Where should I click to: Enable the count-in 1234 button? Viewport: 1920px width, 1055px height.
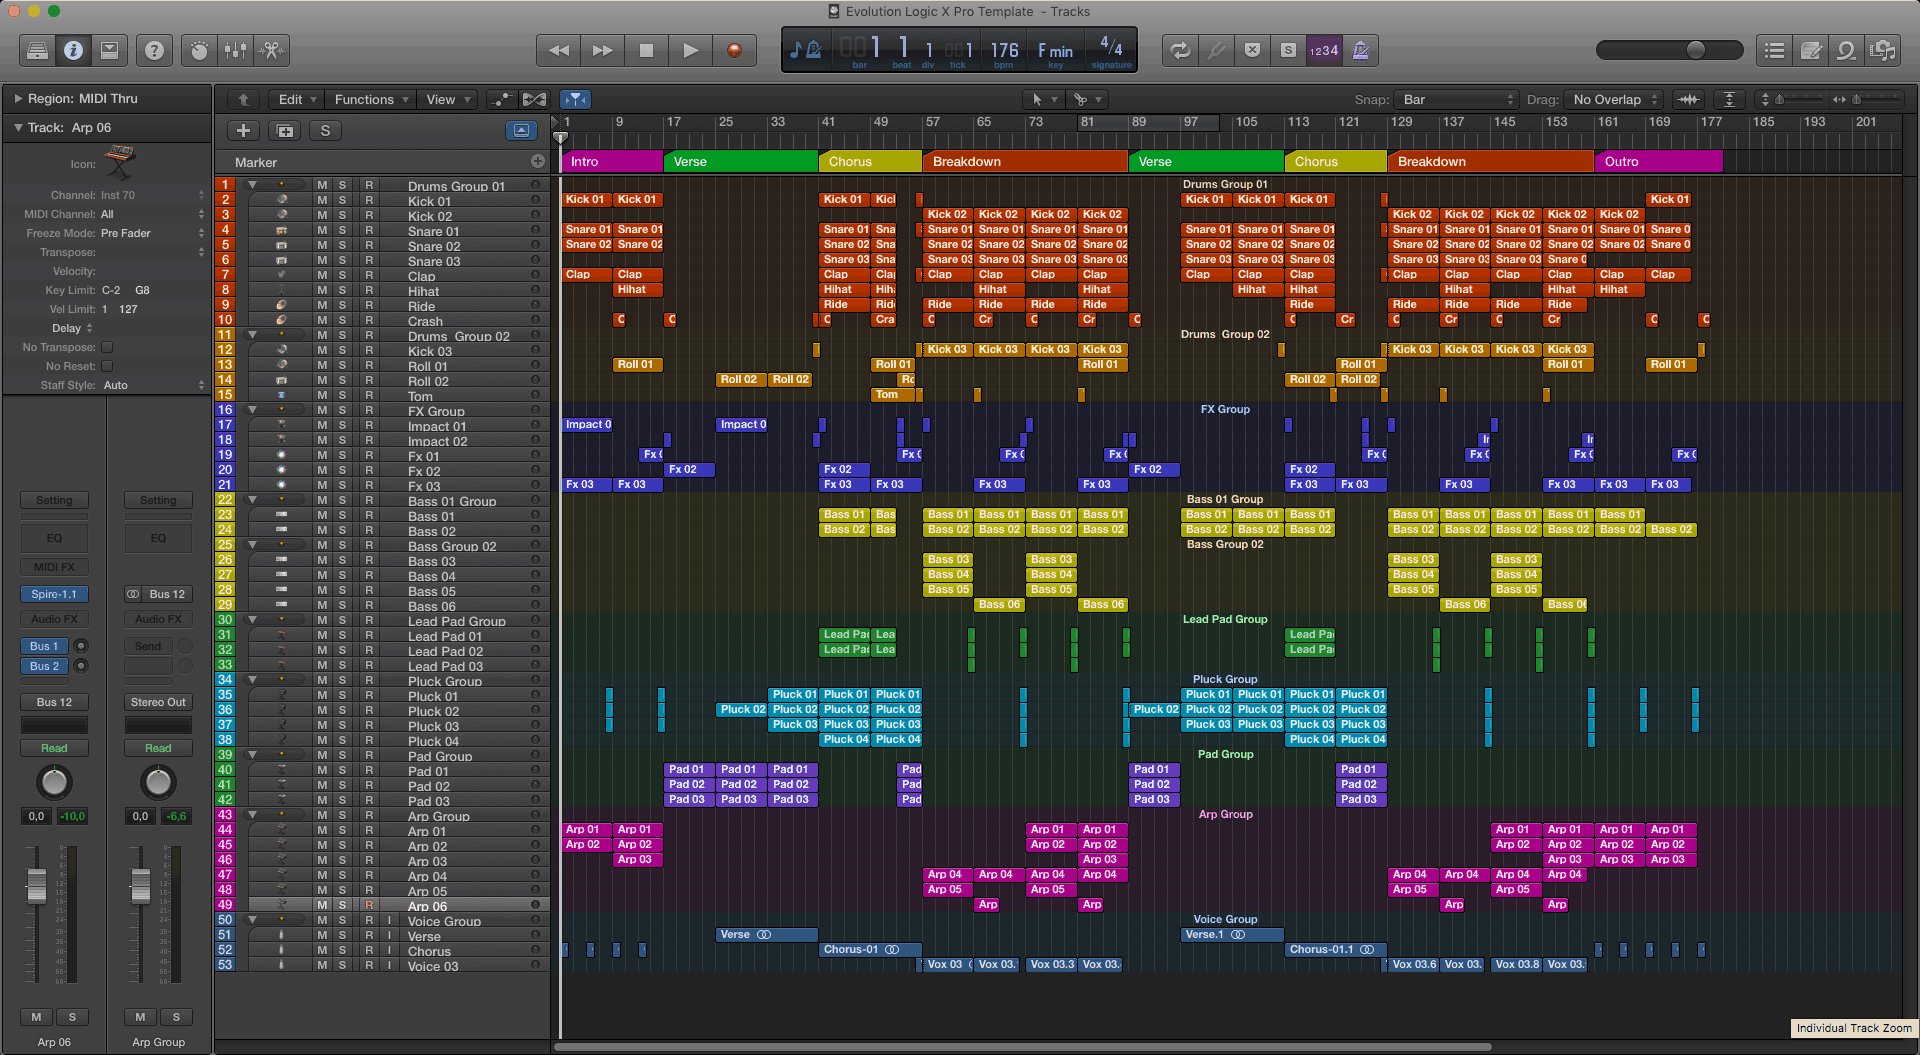[x=1324, y=50]
